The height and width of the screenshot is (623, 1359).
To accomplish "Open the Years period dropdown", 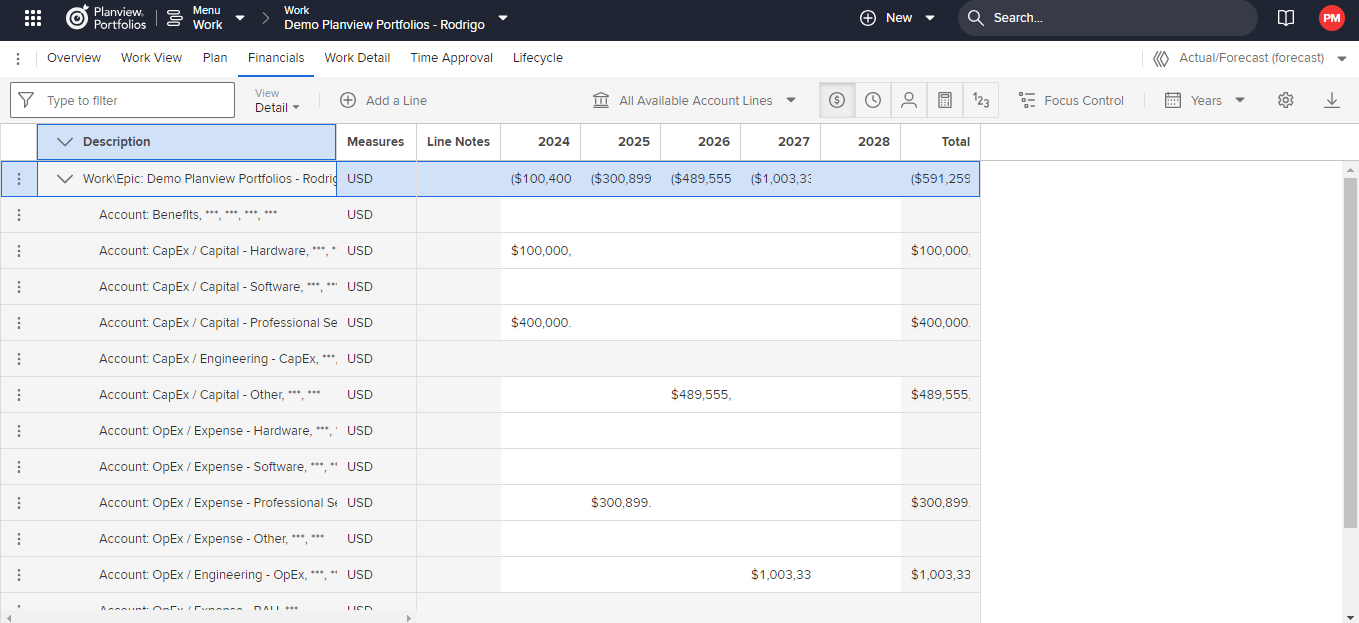I will [1205, 101].
